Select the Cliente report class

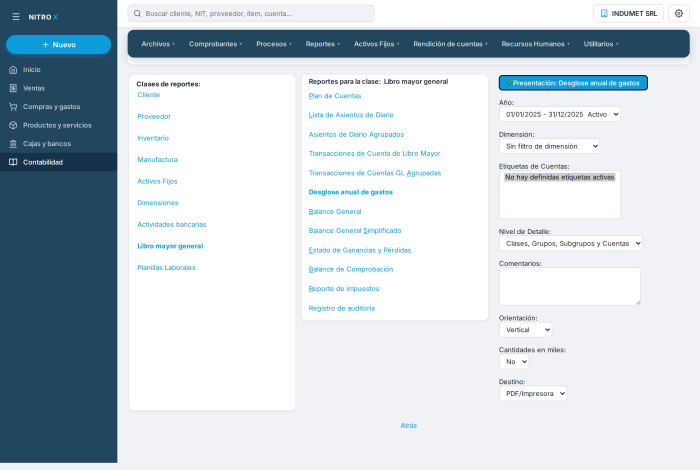click(x=149, y=95)
